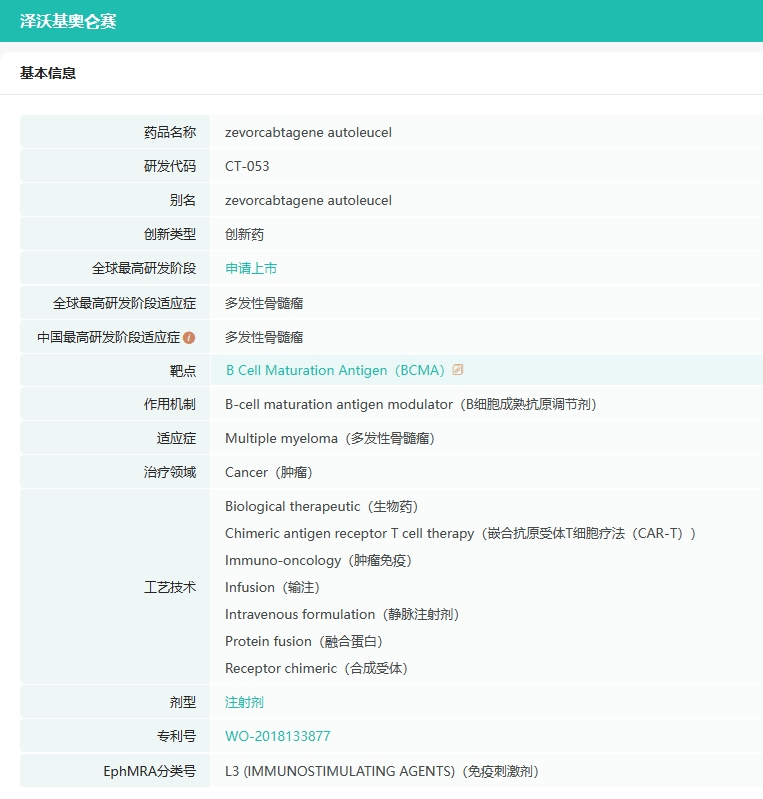This screenshot has width=763, height=799.
Task: Click the edit icon next to BCMA target
Action: 458,370
